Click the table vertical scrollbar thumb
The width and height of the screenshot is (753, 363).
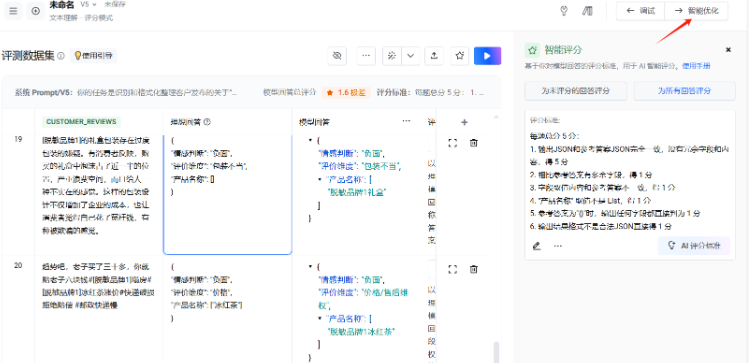(x=497, y=352)
